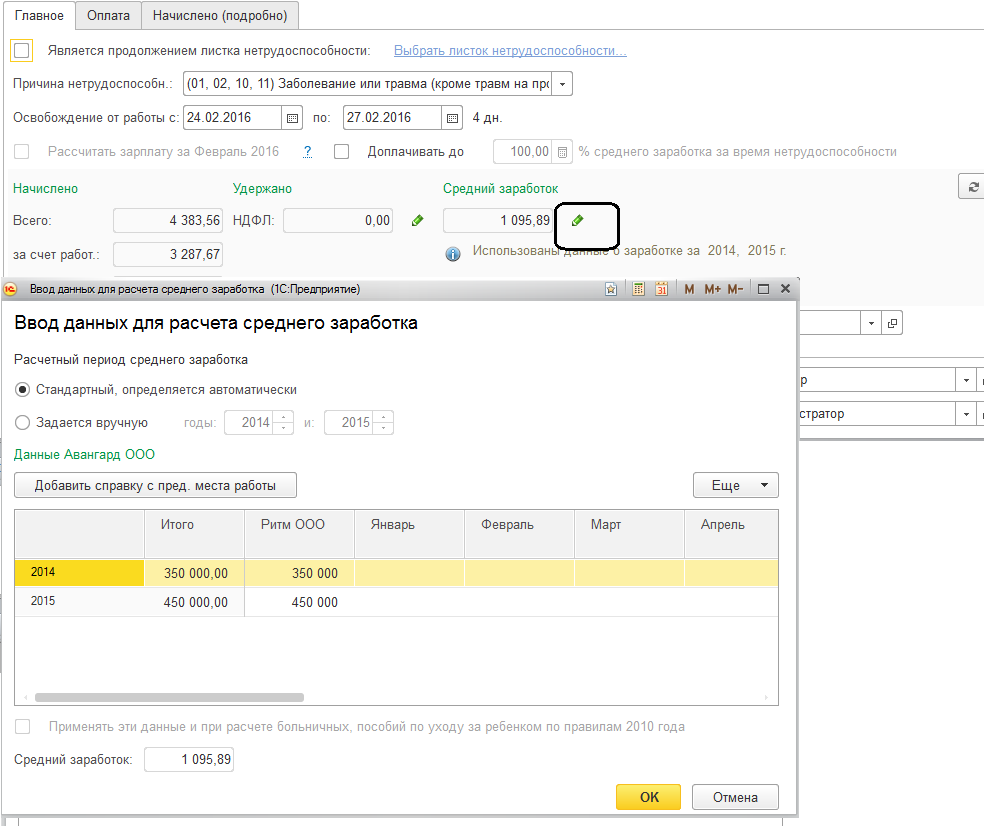The height and width of the screenshot is (826, 984).
Task: Click the M memory button in title bar
Action: (x=689, y=289)
